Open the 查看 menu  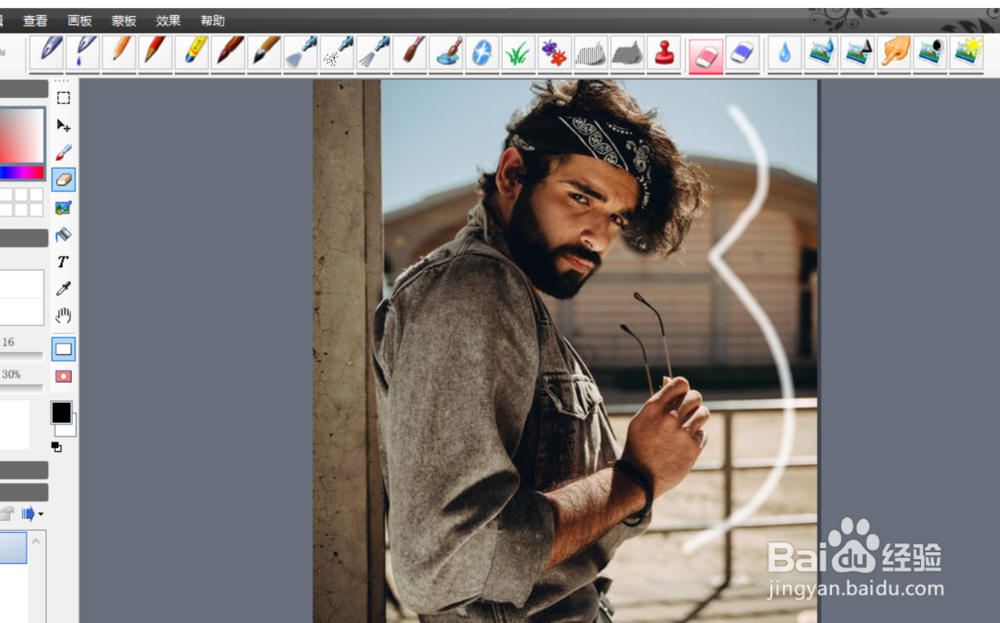point(35,21)
